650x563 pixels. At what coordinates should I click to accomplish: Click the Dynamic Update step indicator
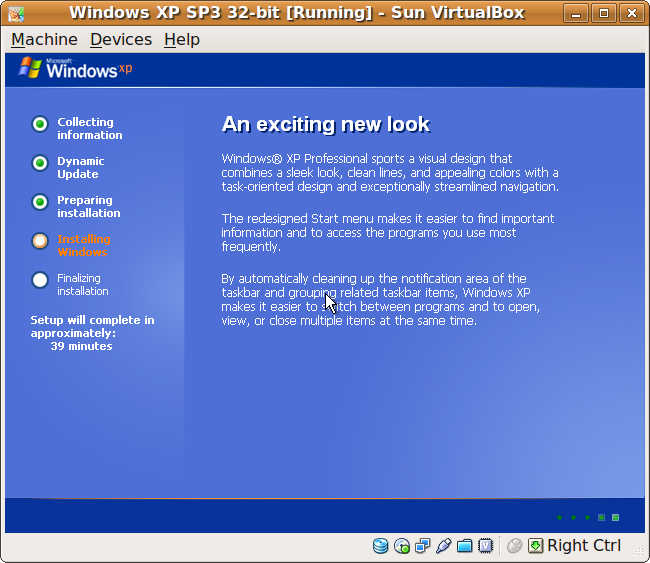(40, 163)
